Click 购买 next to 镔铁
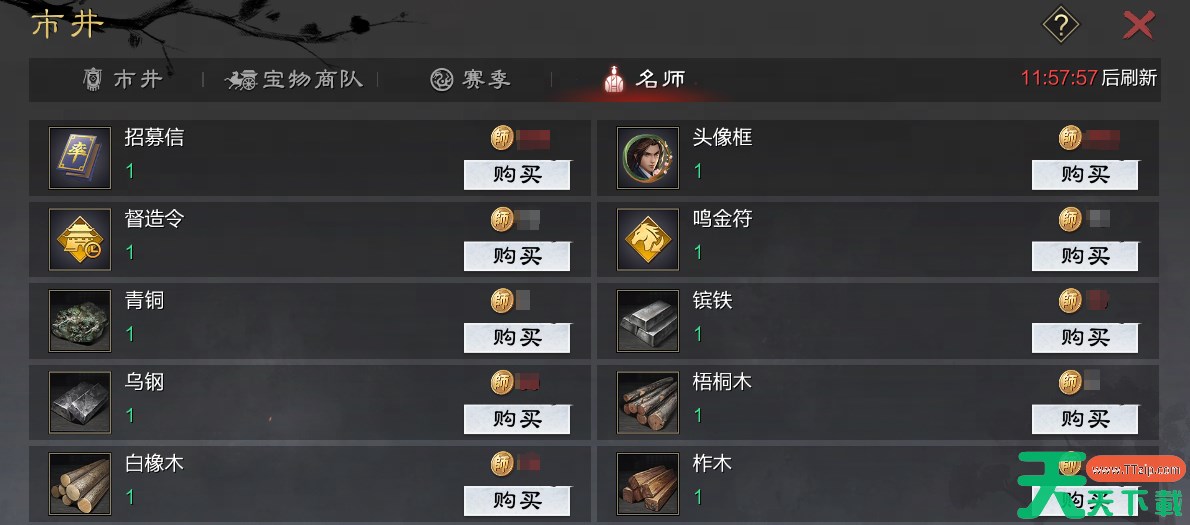The height and width of the screenshot is (525, 1190). coord(1085,338)
